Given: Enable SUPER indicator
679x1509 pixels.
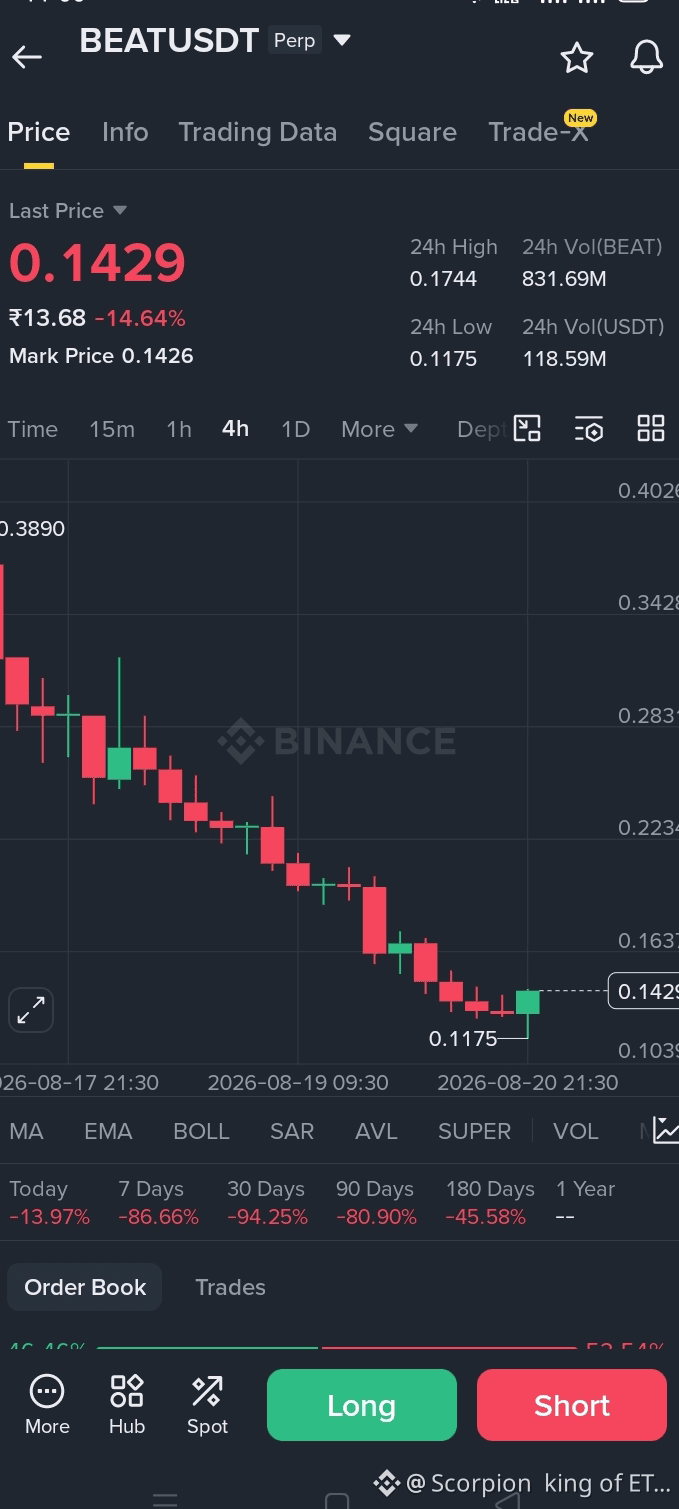Looking at the screenshot, I should [474, 1131].
